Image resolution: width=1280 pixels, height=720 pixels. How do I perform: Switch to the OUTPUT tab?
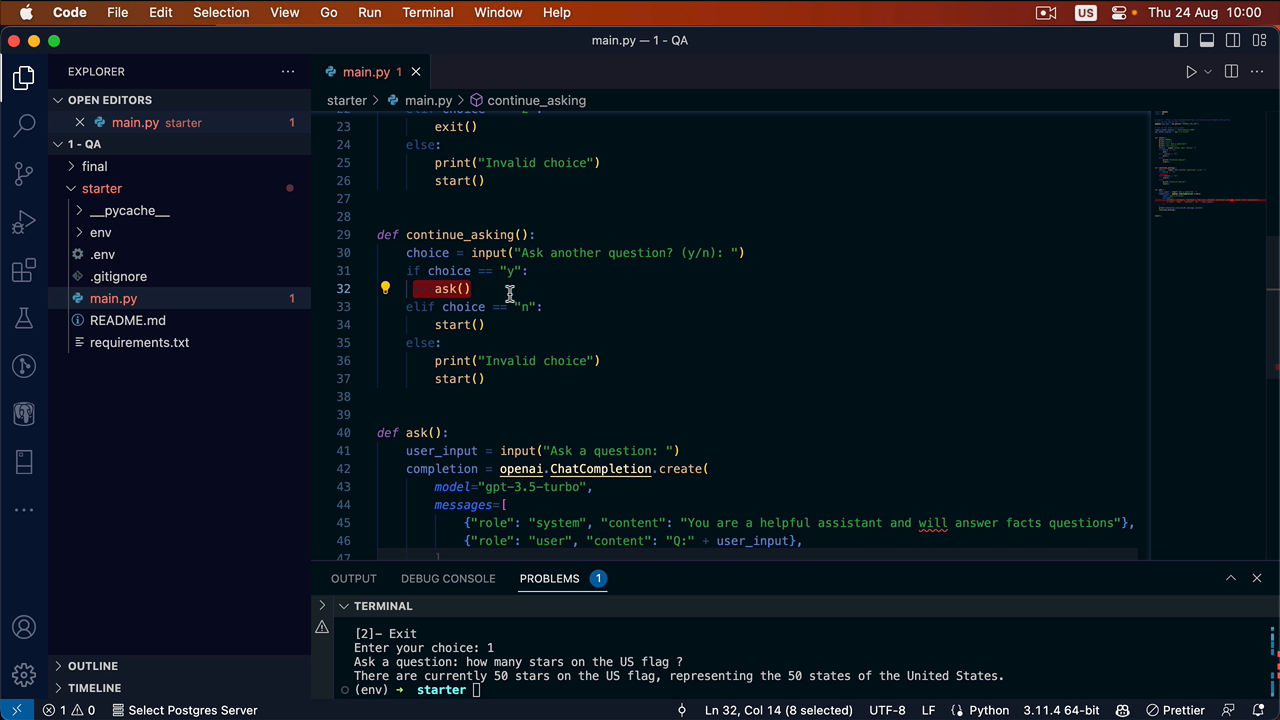point(353,578)
